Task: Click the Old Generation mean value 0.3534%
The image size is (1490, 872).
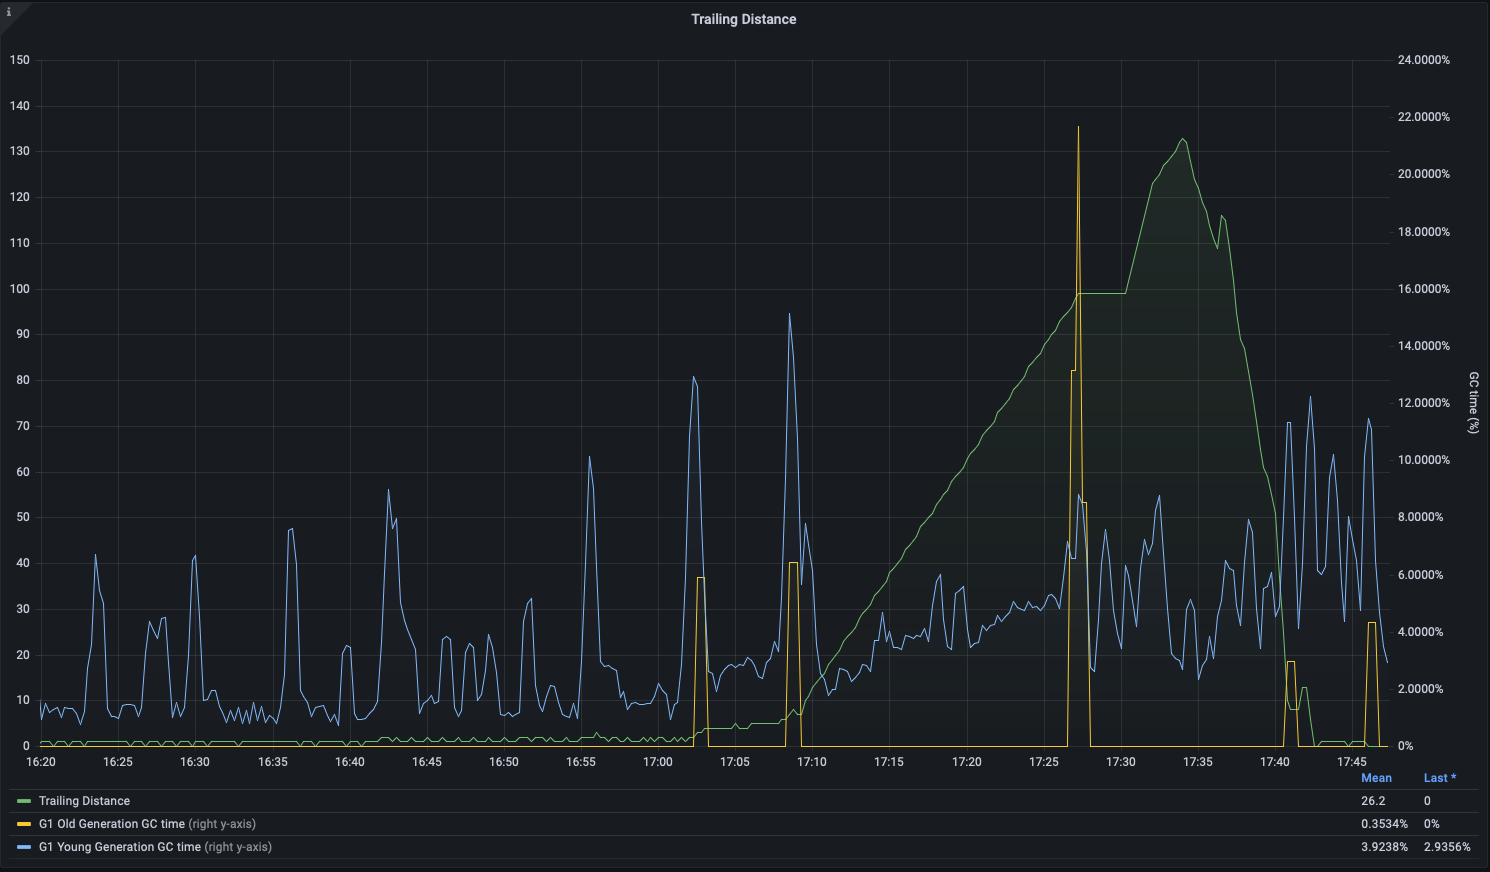Action: point(1384,824)
